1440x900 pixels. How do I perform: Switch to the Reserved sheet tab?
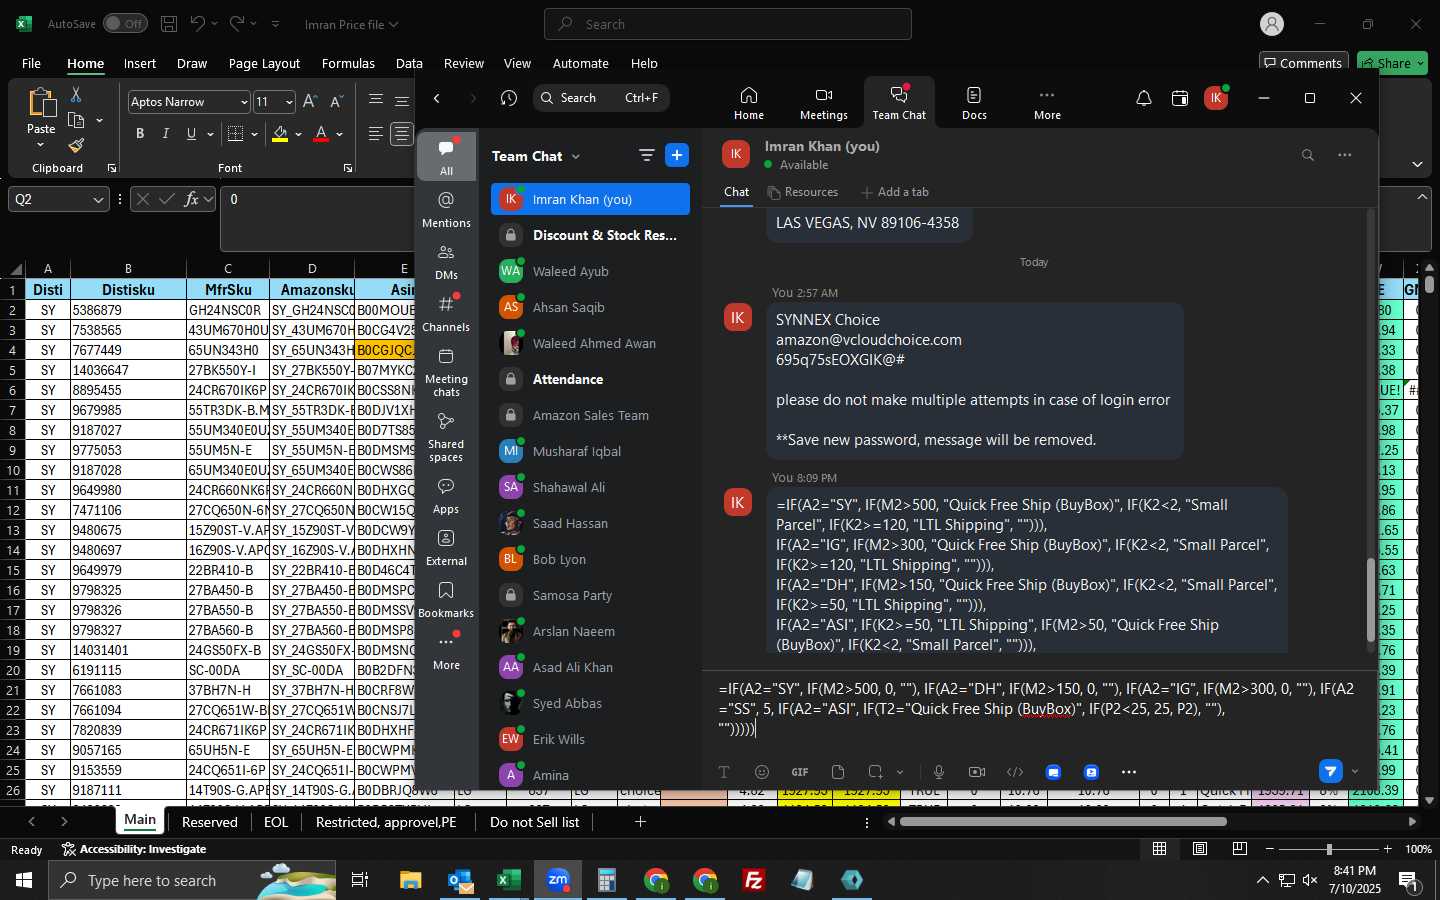(x=210, y=822)
